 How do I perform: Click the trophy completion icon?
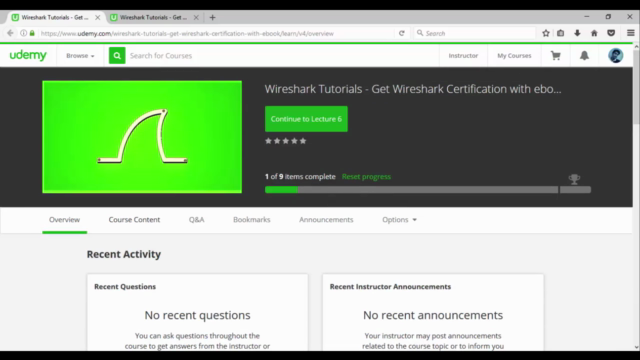pos(574,179)
